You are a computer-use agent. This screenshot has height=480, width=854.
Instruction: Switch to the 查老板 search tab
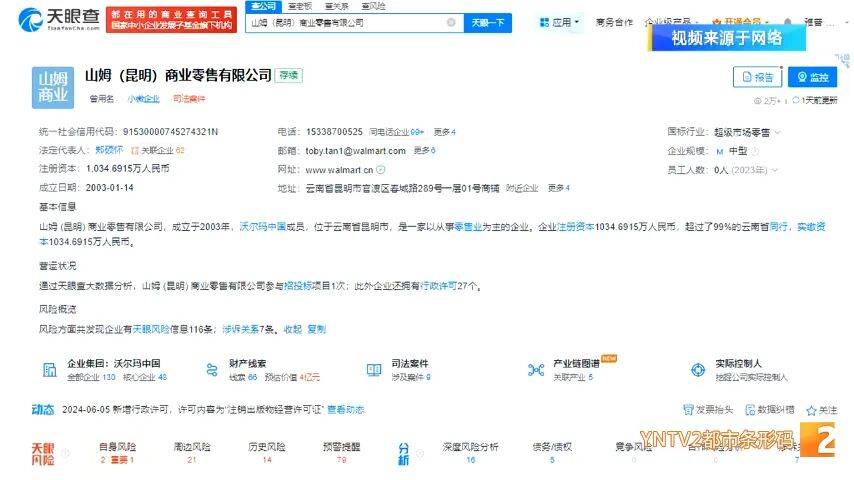point(300,6)
